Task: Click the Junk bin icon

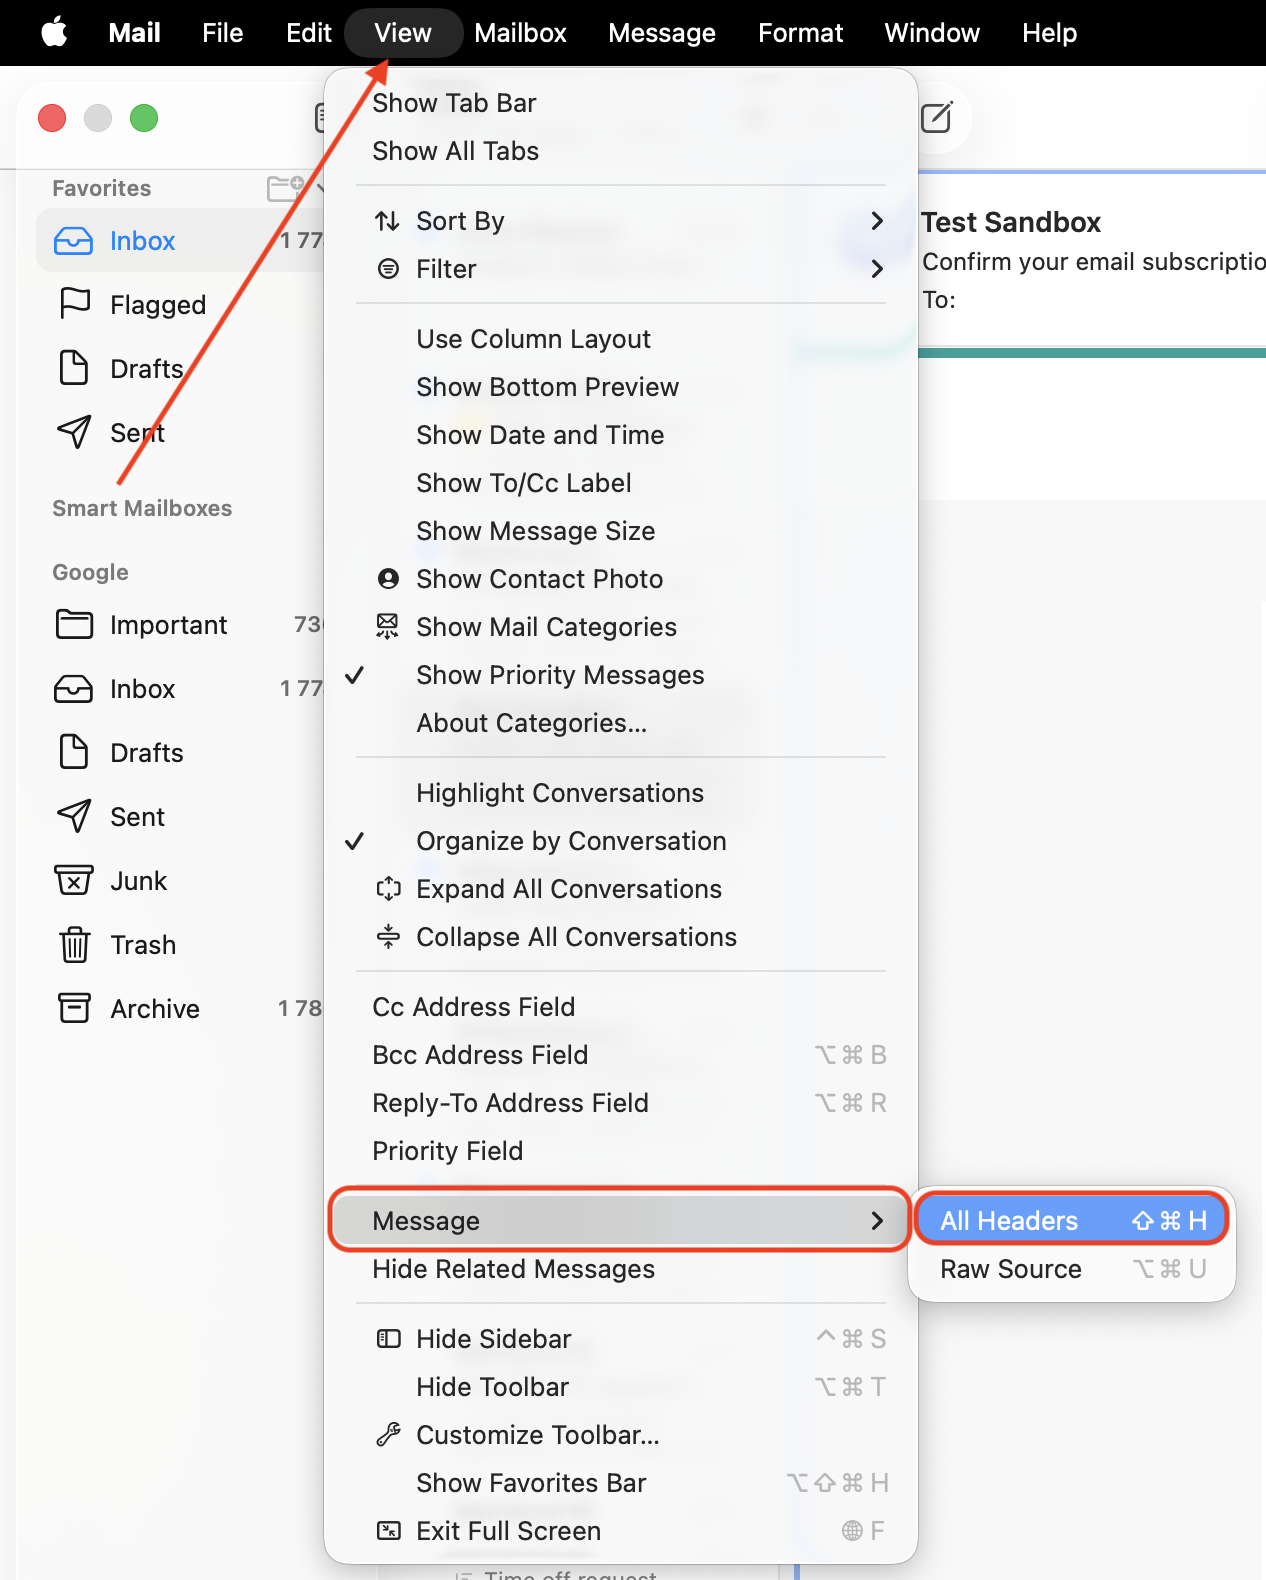Action: (74, 880)
